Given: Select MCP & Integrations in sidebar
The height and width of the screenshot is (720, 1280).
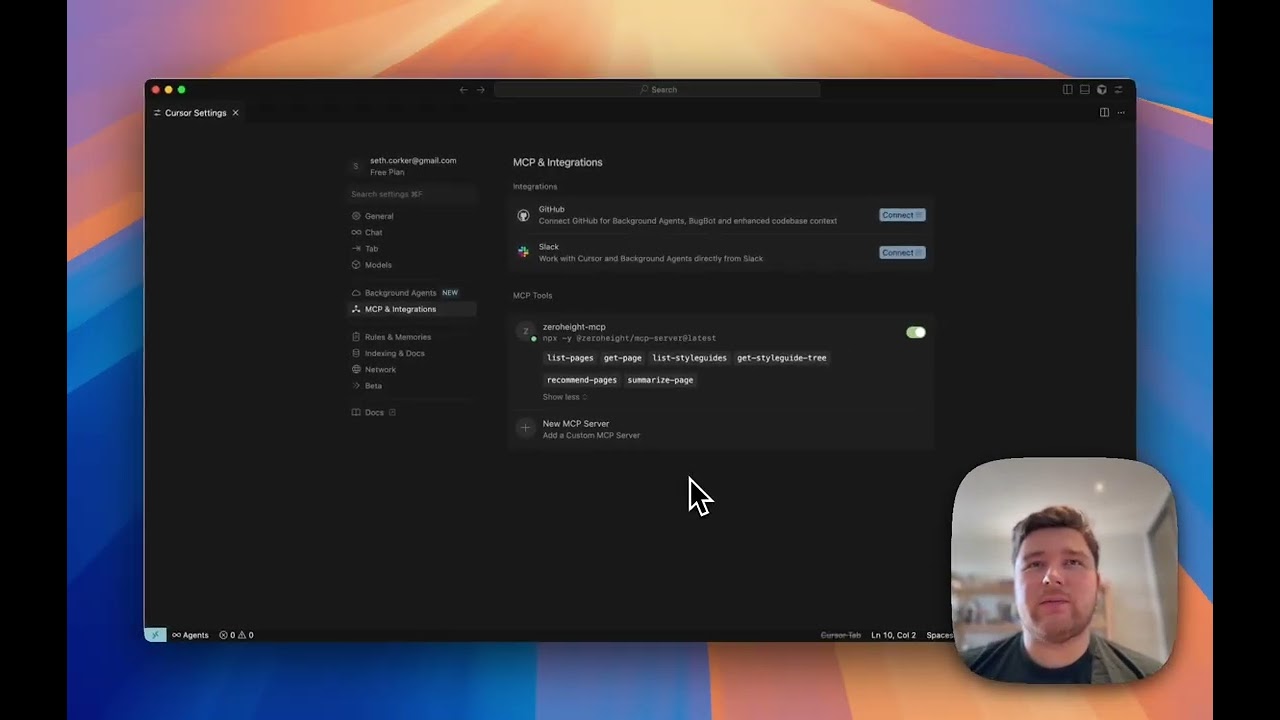Looking at the screenshot, I should [x=412, y=309].
